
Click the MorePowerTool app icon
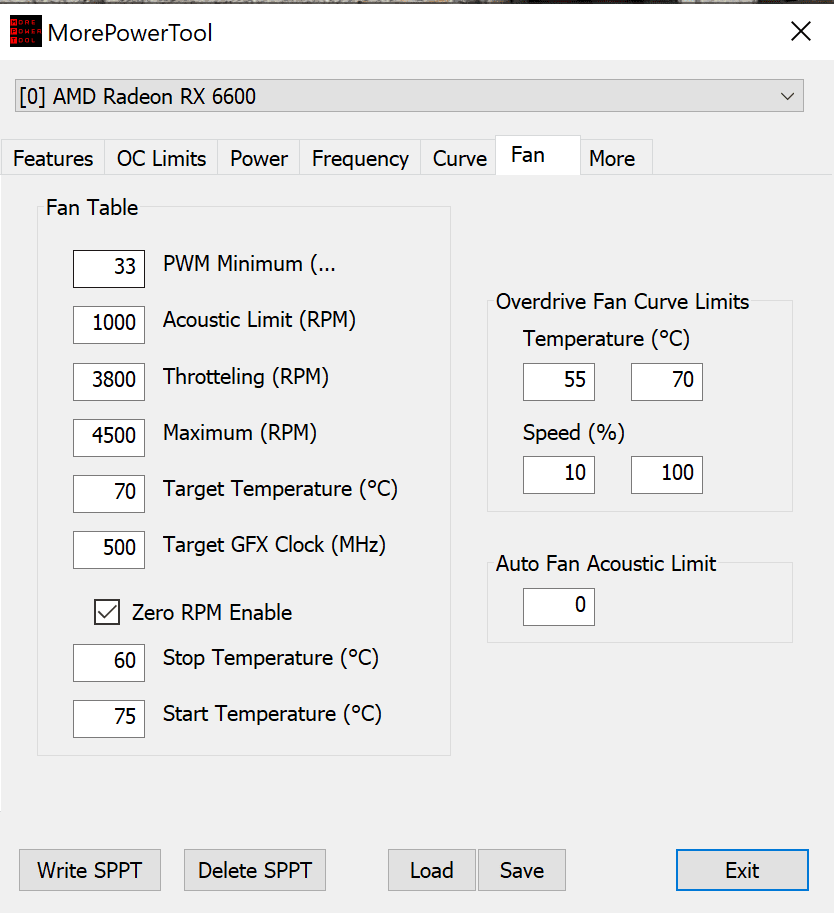pyautogui.click(x=25, y=33)
